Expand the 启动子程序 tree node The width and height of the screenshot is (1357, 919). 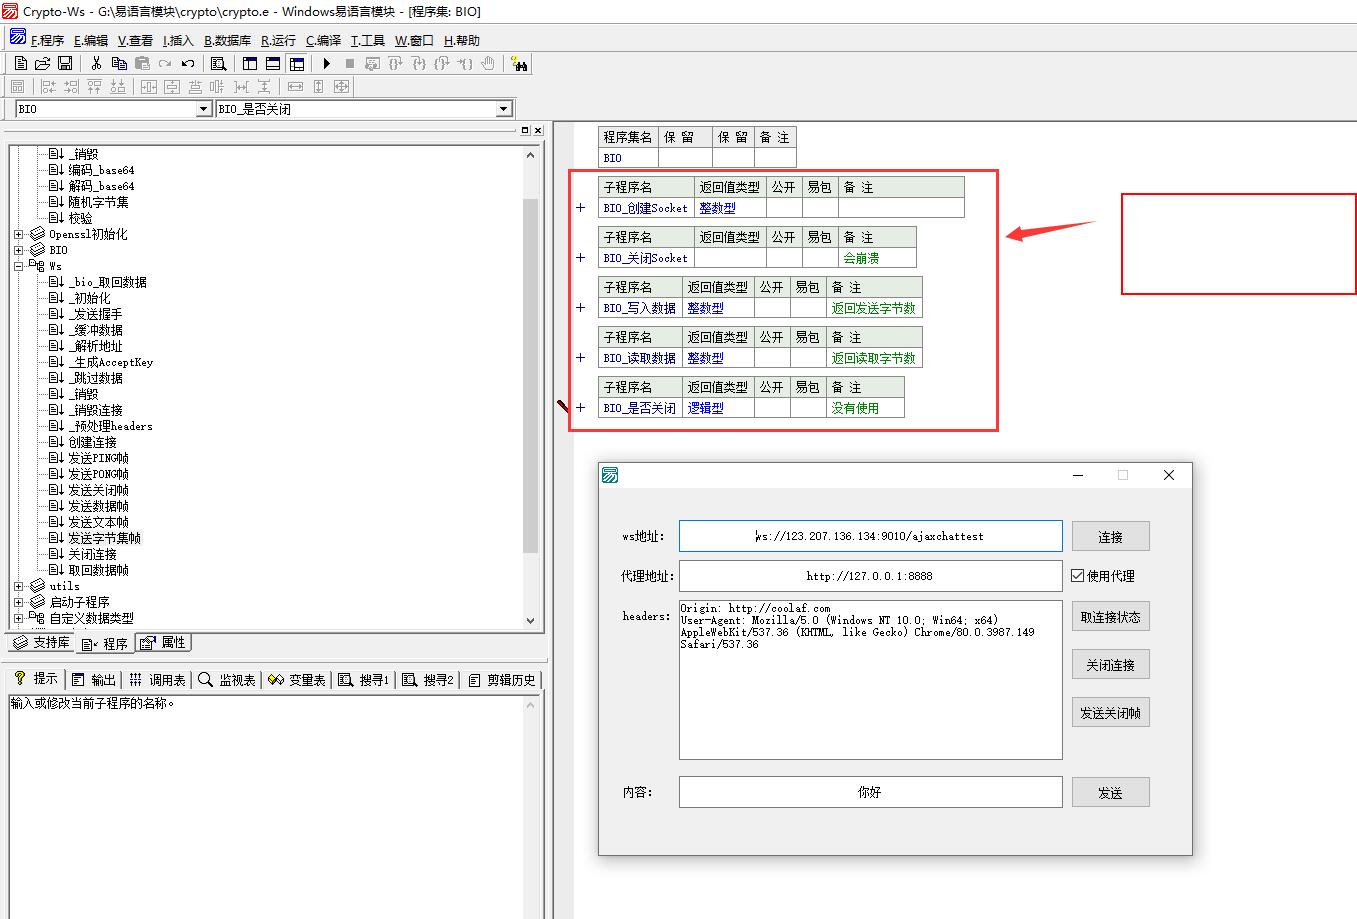18,602
